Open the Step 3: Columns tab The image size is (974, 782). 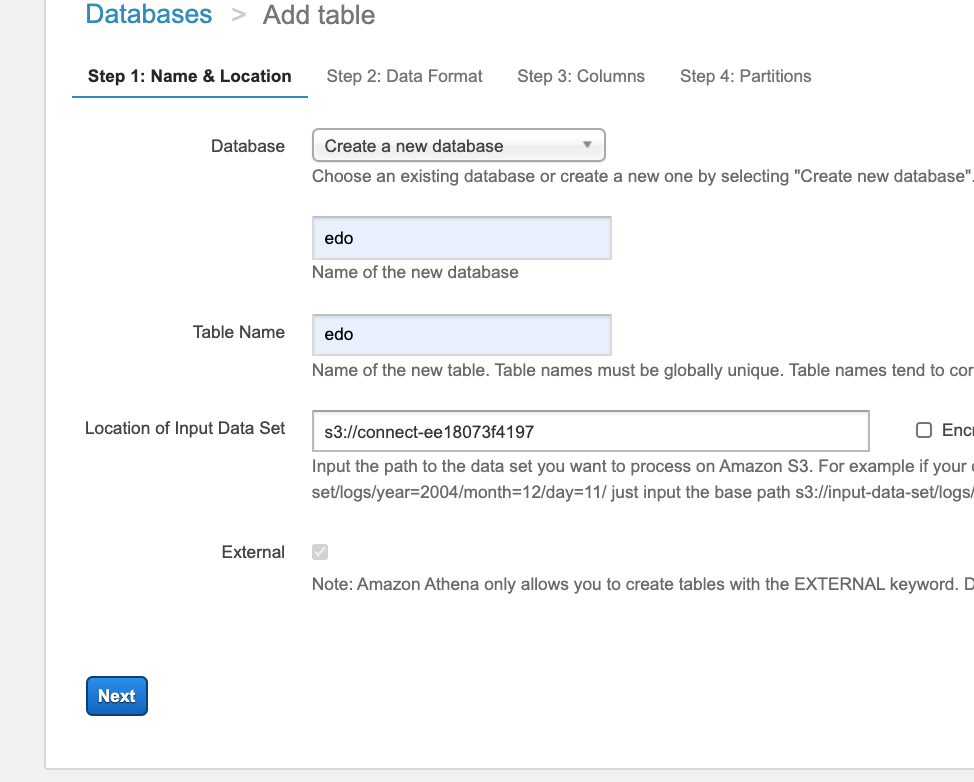581,76
